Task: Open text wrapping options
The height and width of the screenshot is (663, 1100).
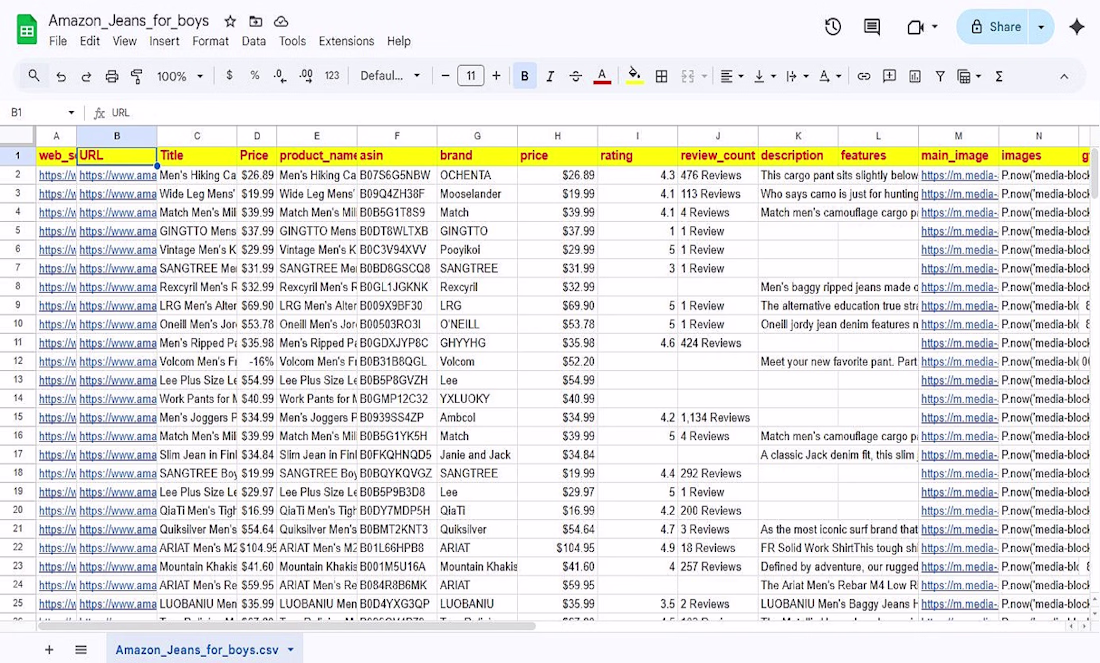Action: (x=796, y=76)
